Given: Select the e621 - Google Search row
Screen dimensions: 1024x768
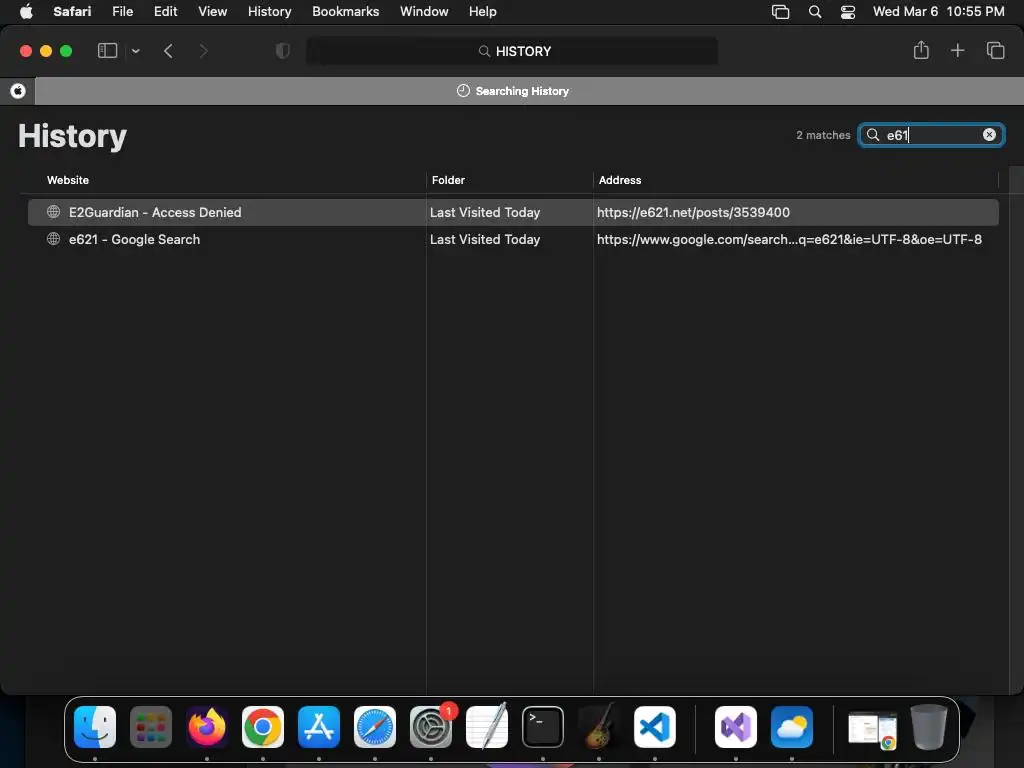Looking at the screenshot, I should 513,239.
